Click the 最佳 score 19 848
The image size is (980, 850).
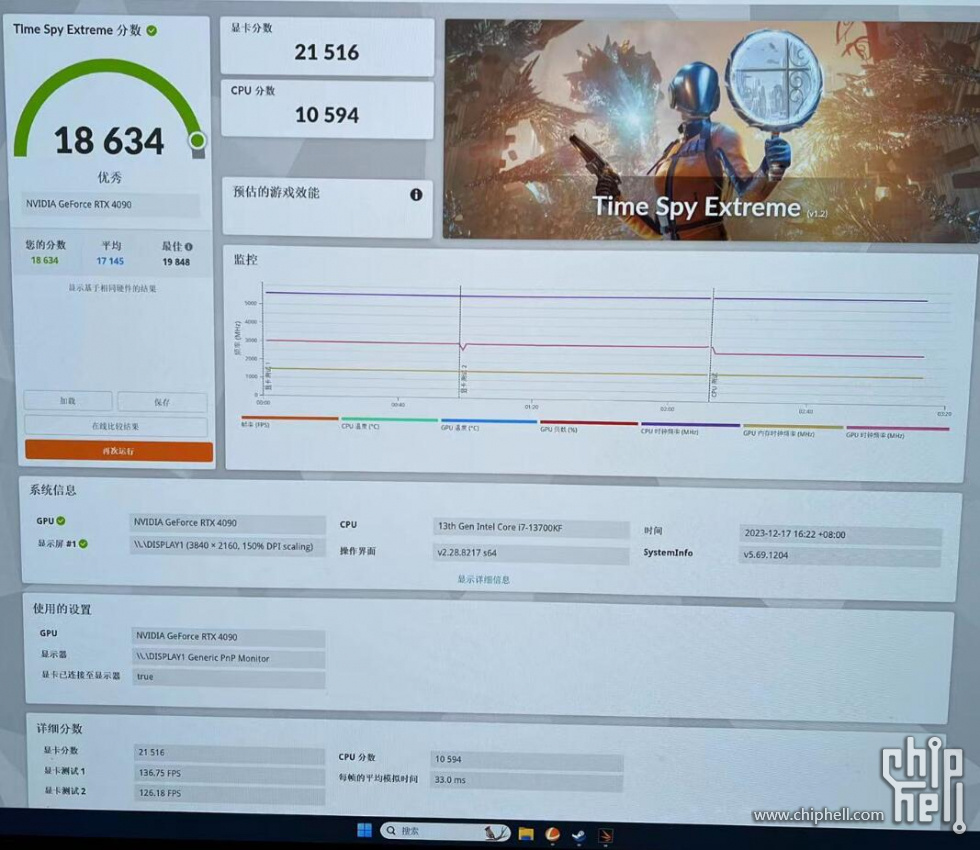tap(176, 262)
